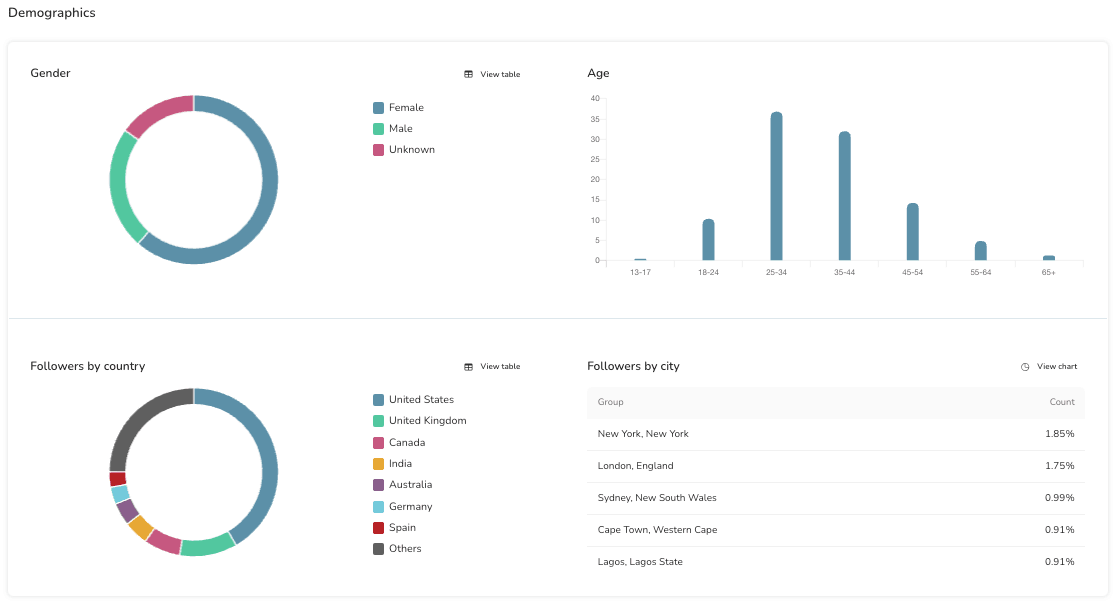Image resolution: width=1118 pixels, height=606 pixels.
Task: Toggle the Female legend color swatch
Action: 378,108
